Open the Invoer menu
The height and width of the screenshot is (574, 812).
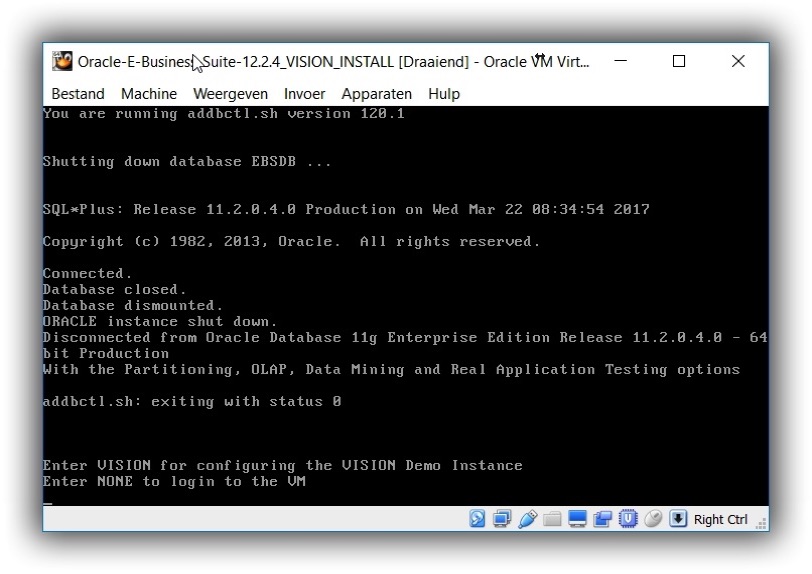click(304, 94)
